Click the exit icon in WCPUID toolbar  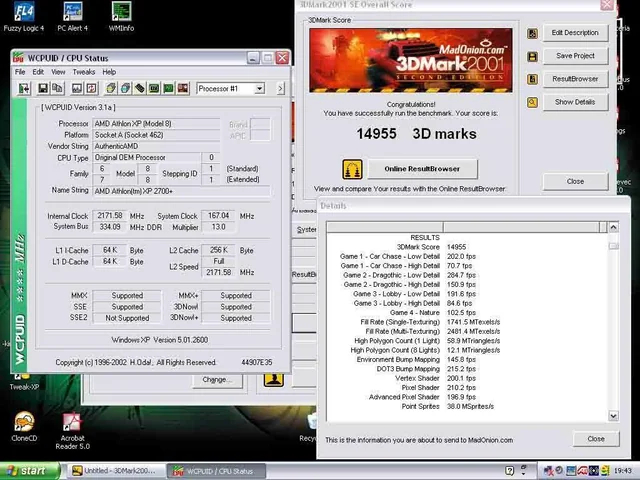pos(24,89)
